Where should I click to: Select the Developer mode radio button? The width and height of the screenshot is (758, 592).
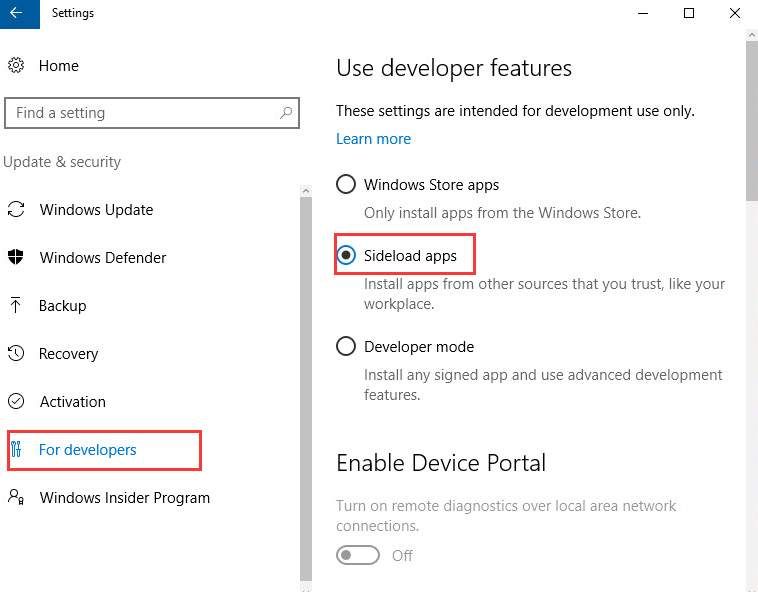click(346, 347)
